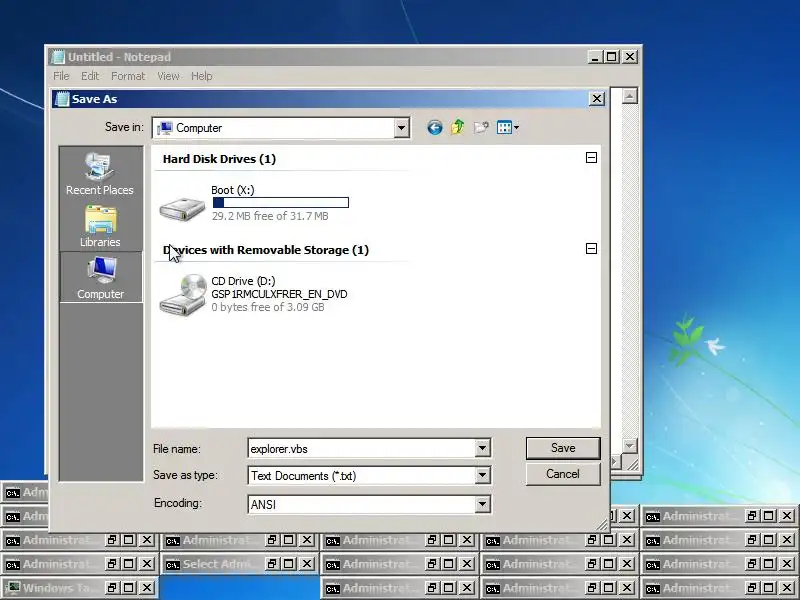Click Notepad icon in Save As title bar

(62, 99)
